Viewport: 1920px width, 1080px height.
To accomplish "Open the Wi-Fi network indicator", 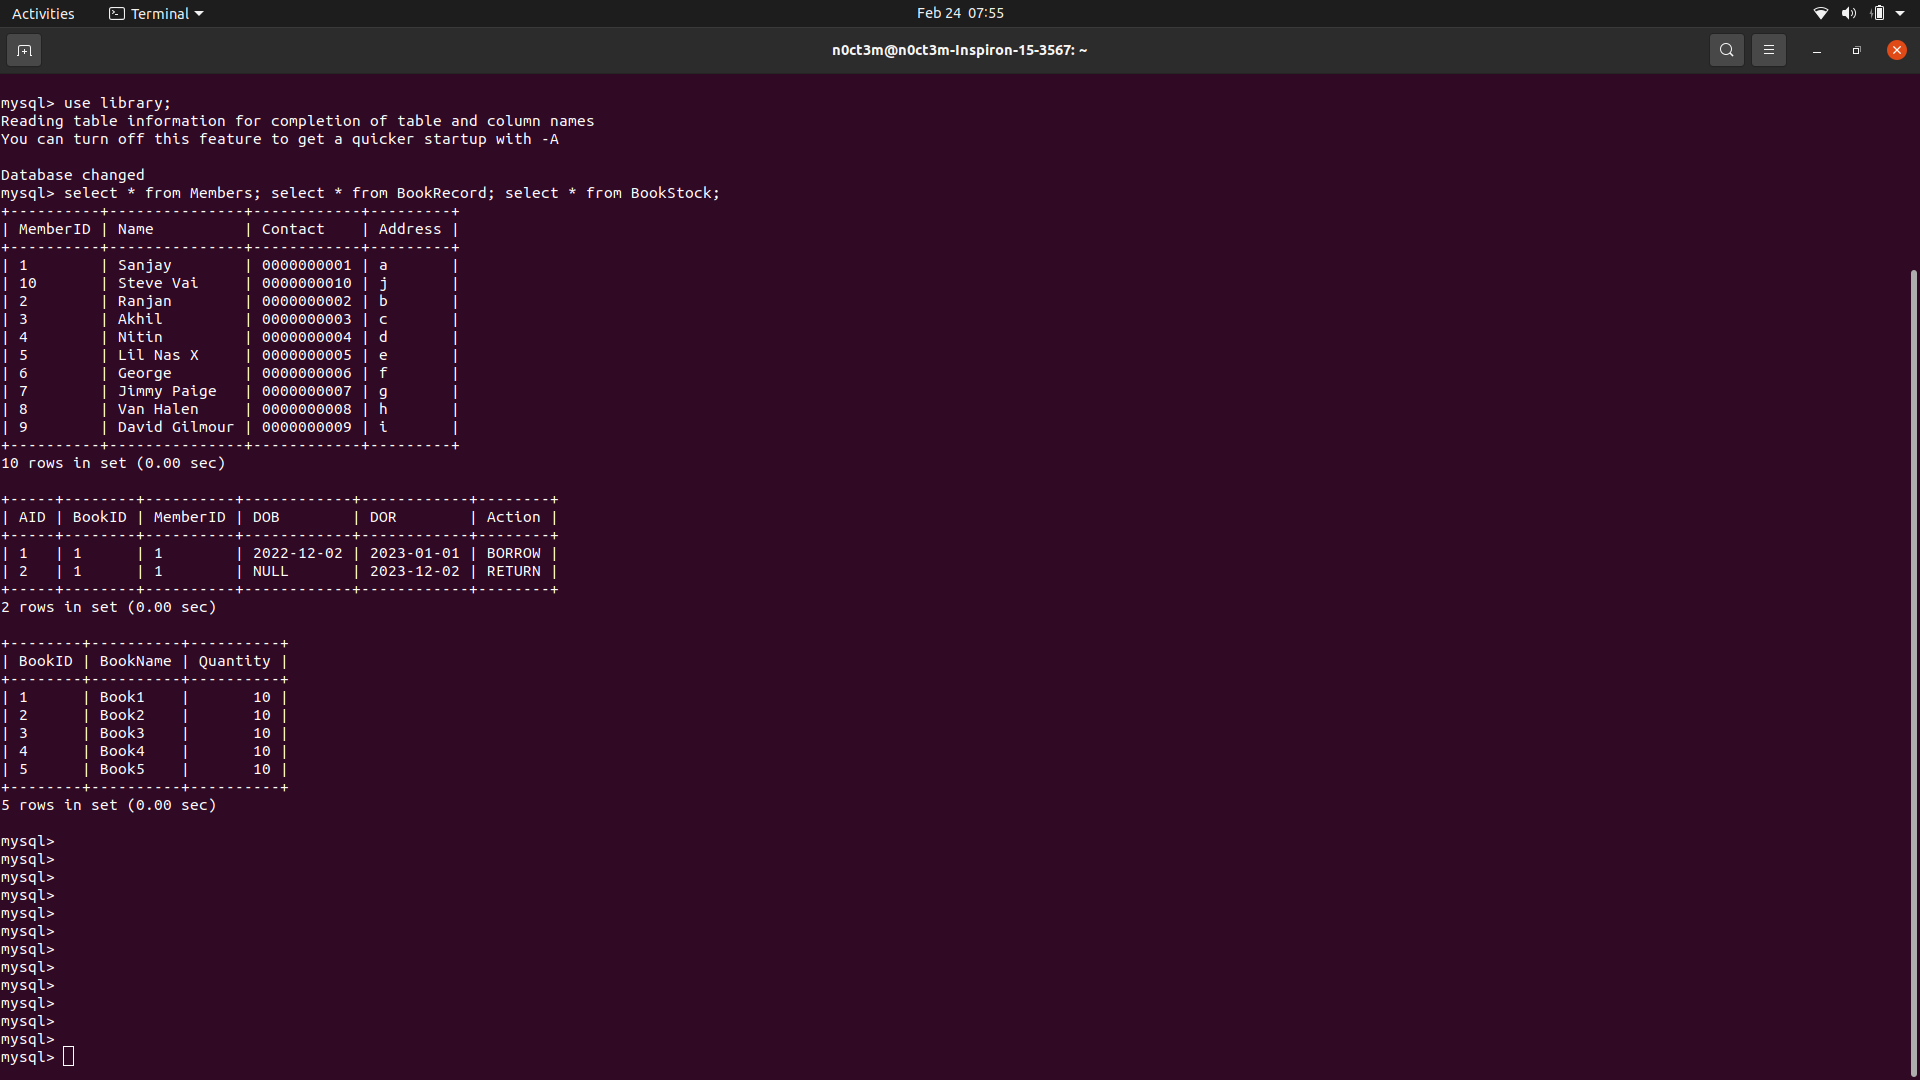I will [x=1821, y=13].
